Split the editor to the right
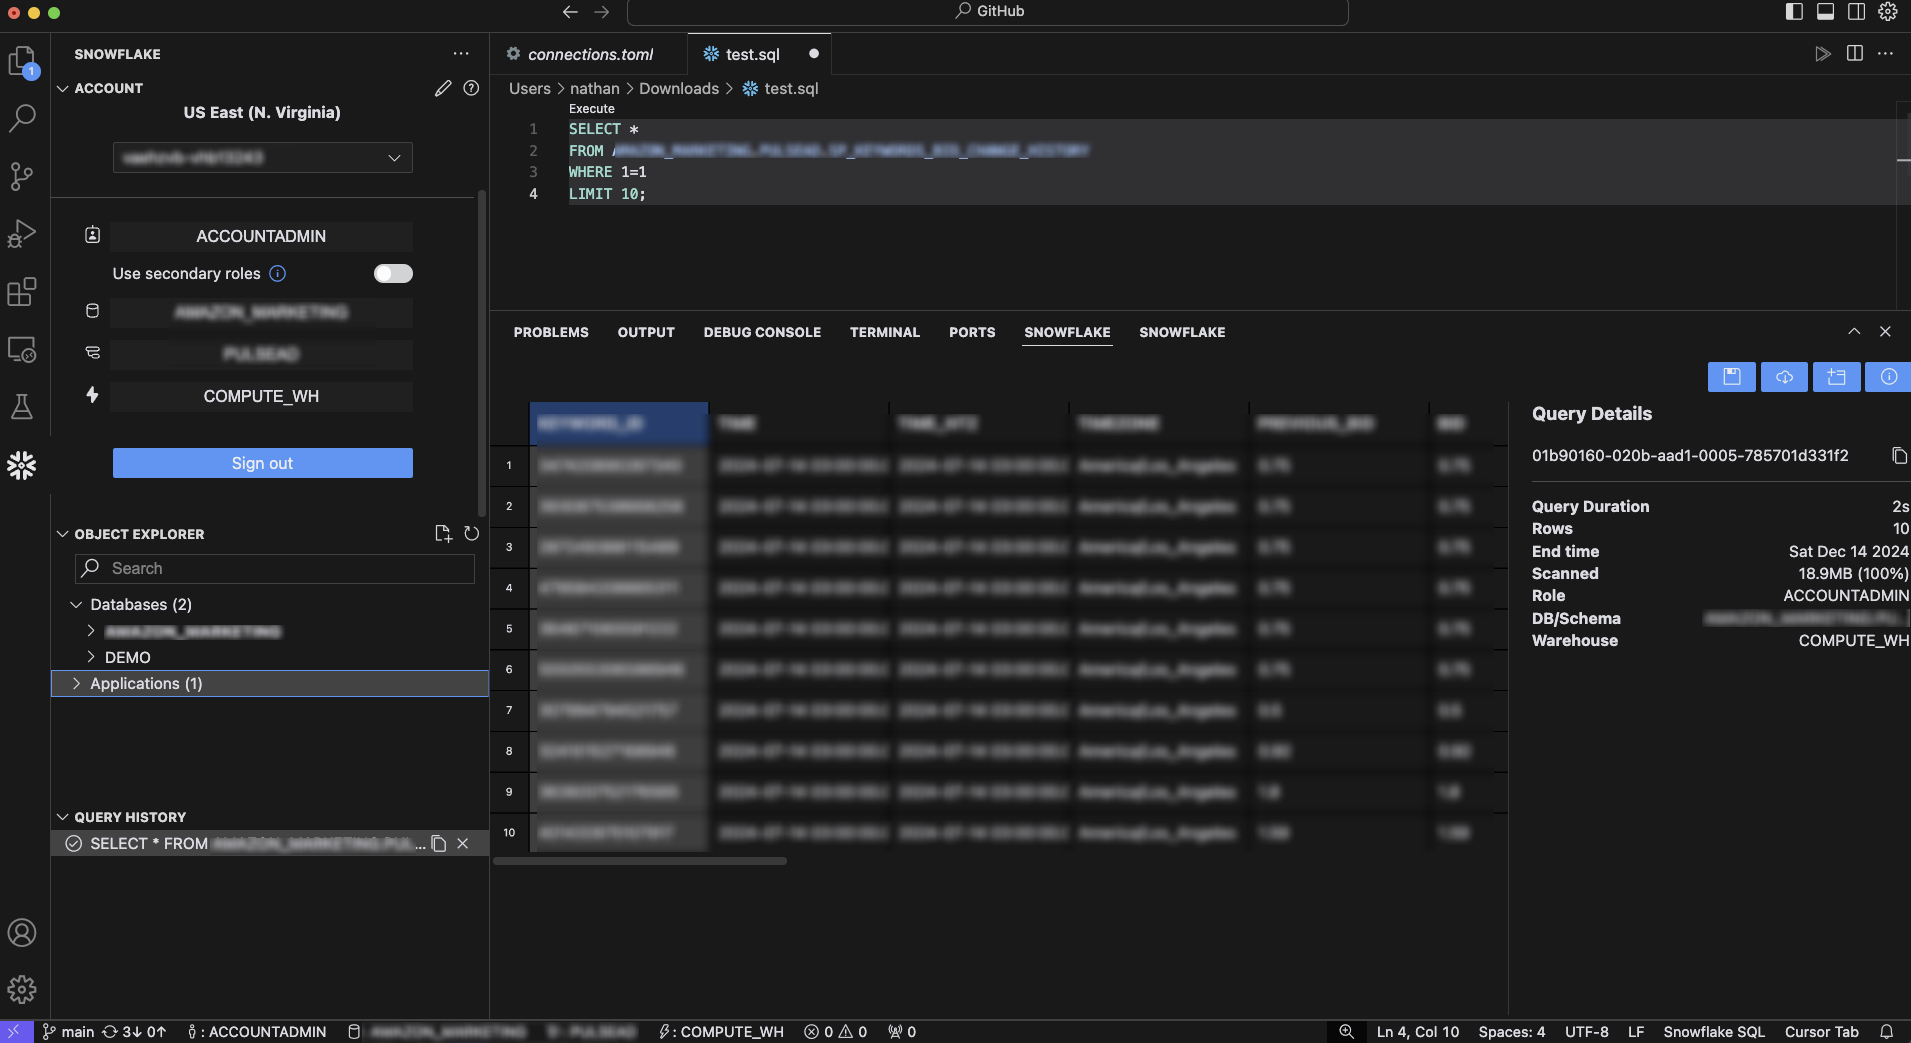Screen dimensions: 1911x1043 coord(1855,54)
